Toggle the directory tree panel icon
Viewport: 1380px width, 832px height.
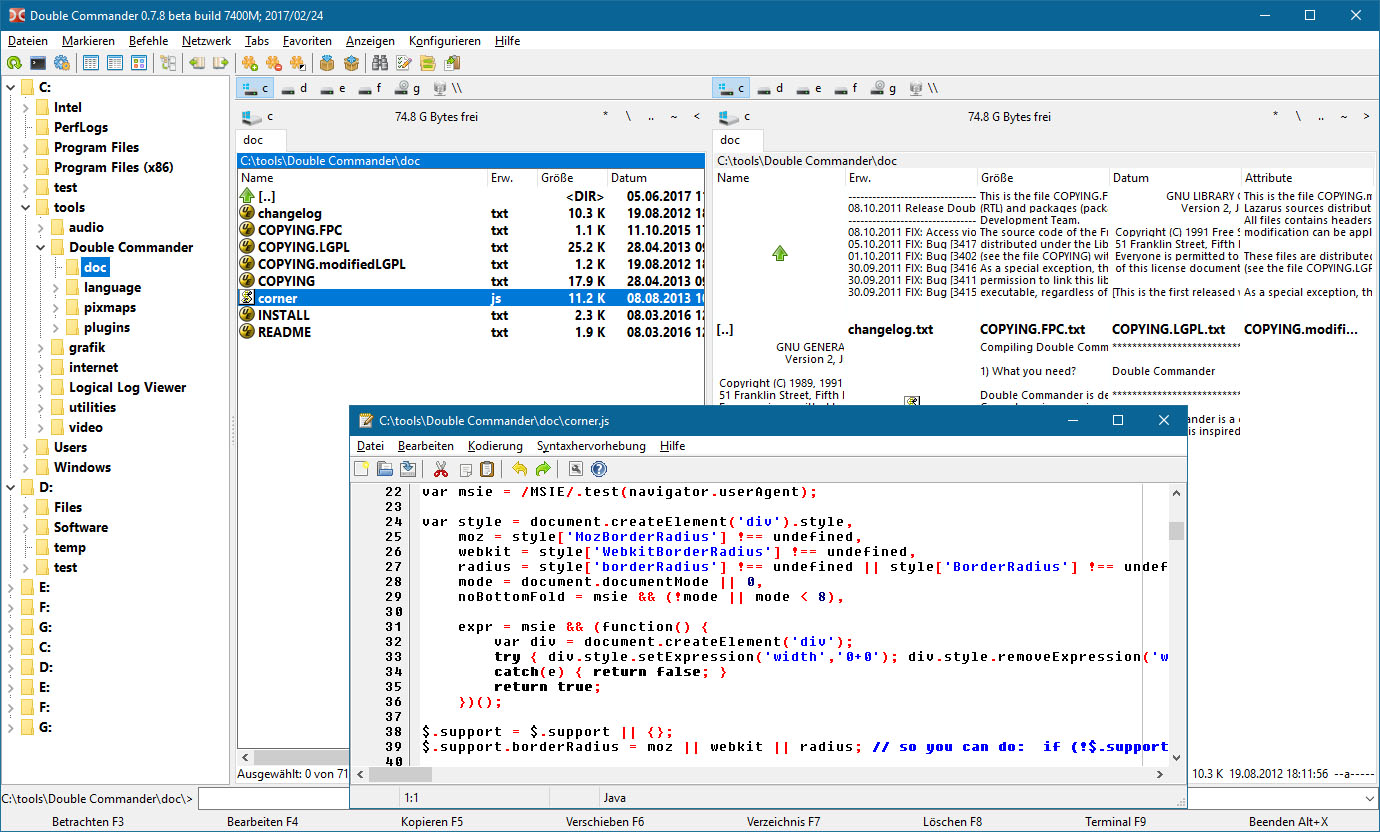point(168,63)
